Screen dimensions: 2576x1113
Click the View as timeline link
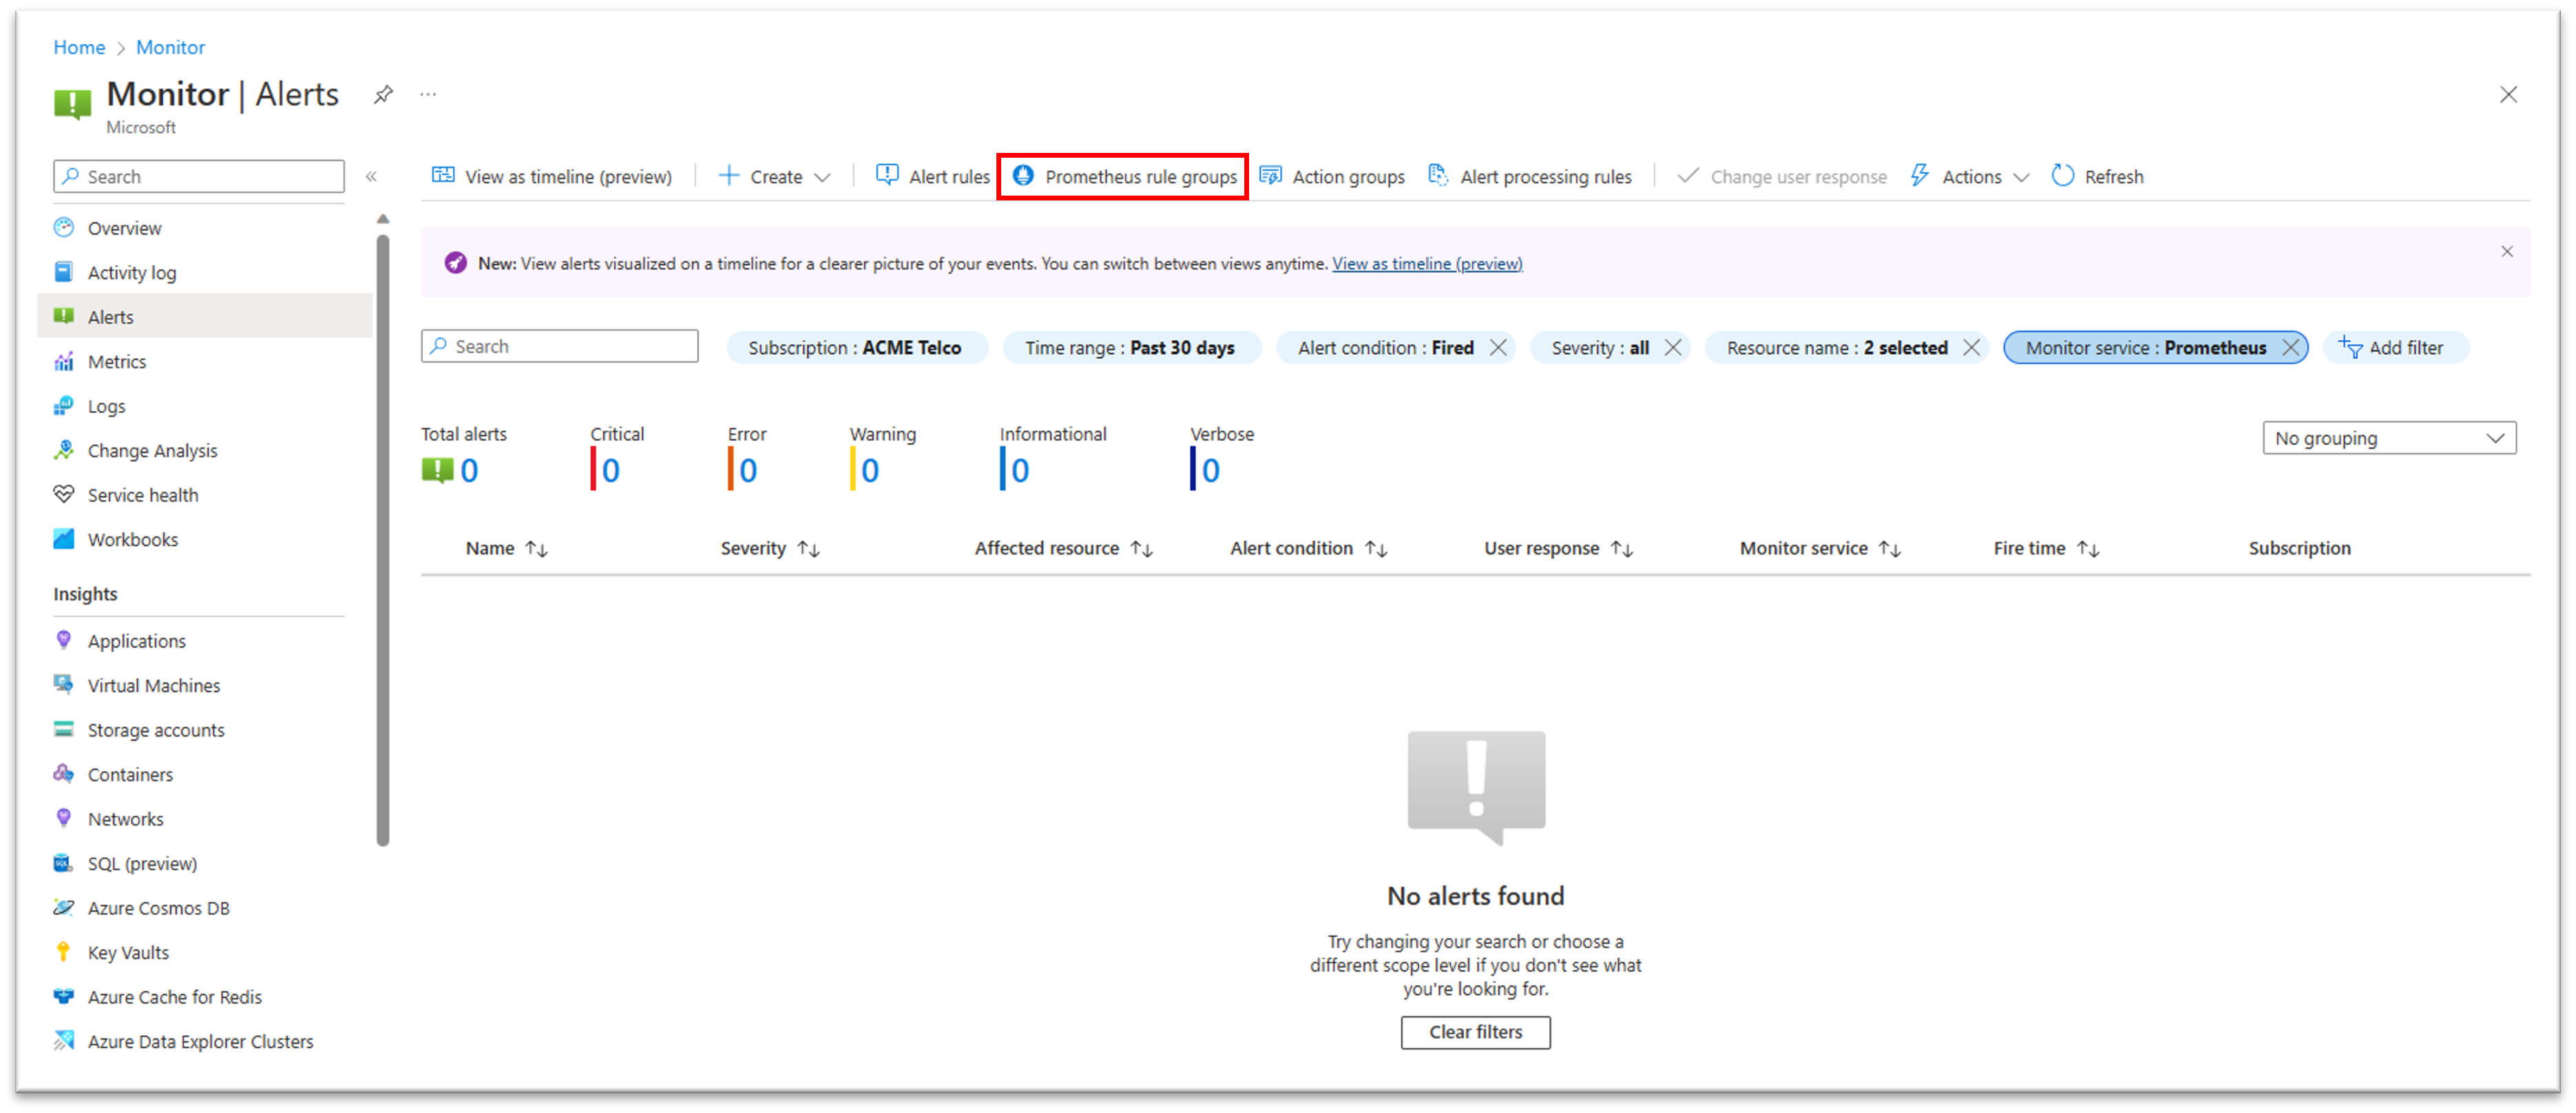[1427, 263]
